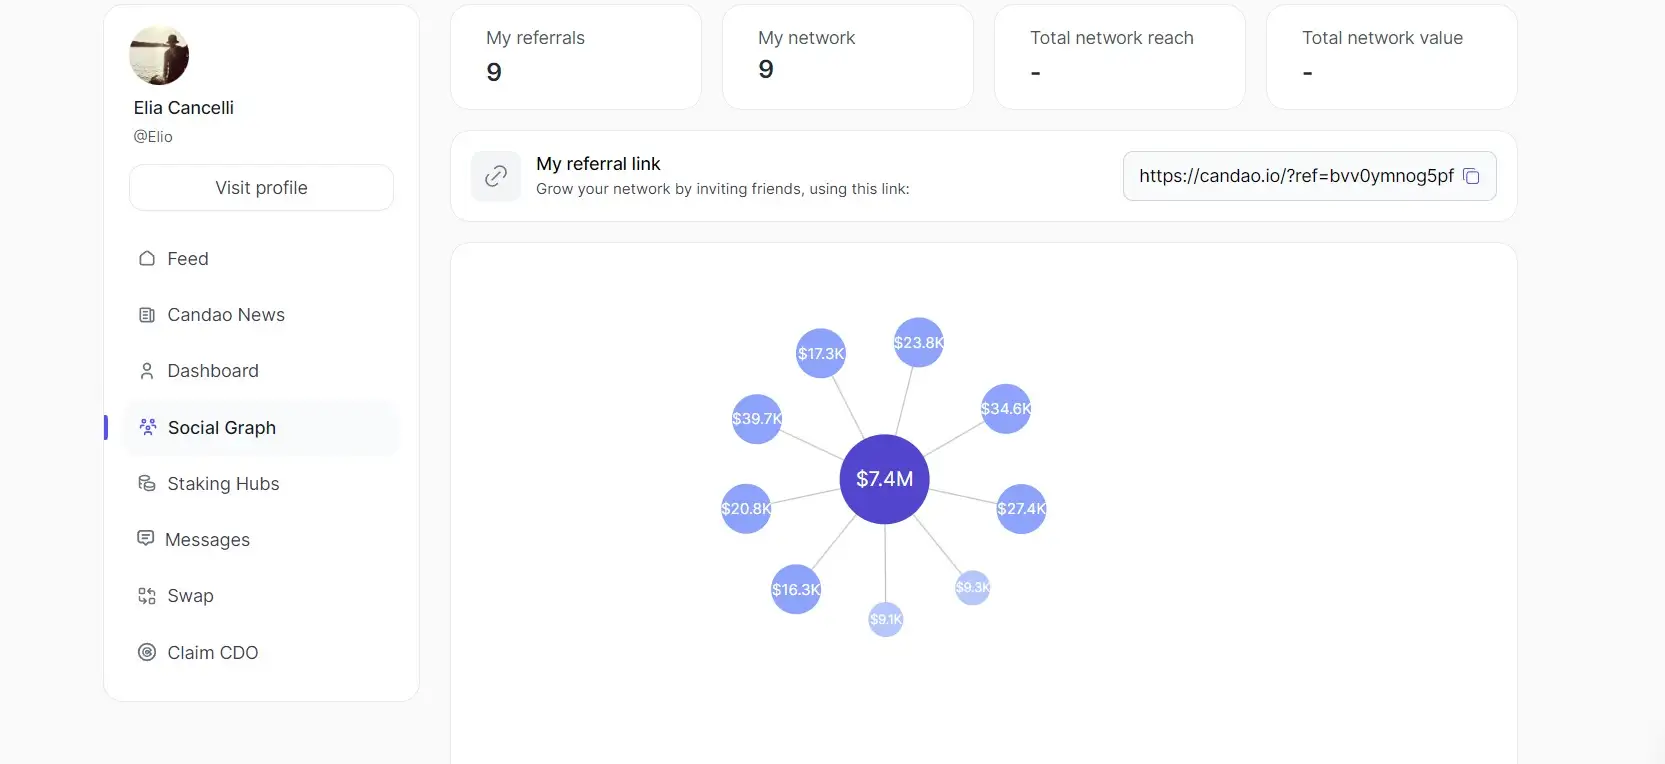Click the Feed home icon
Viewport: 1665px width, 764px height.
(x=147, y=258)
